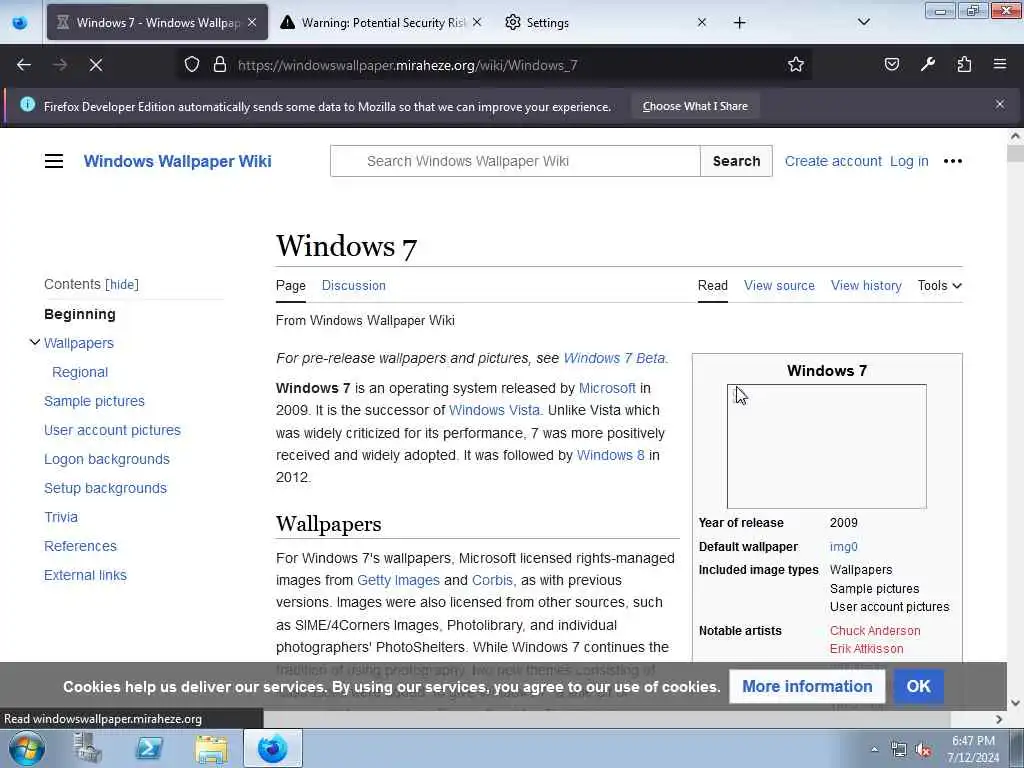
Task: Hide the Contents sidebar
Action: [122, 284]
